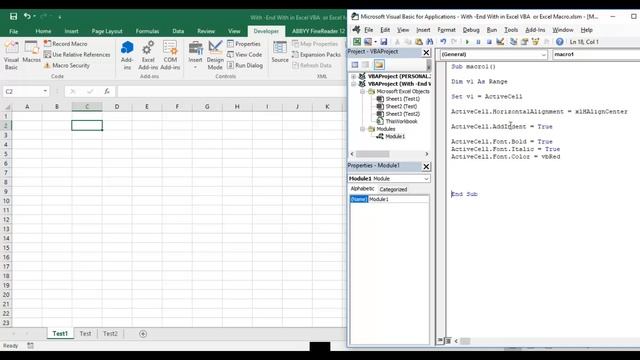Image resolution: width=640 pixels, height=360 pixels.
Task: Select ThisWorkbook in project tree
Action: [x=401, y=122]
